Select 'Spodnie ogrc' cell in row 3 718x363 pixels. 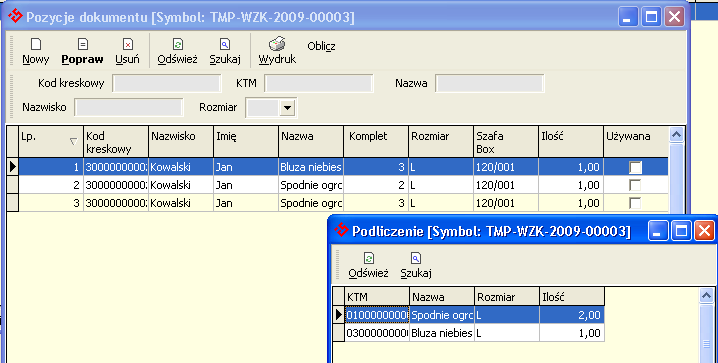click(311, 203)
